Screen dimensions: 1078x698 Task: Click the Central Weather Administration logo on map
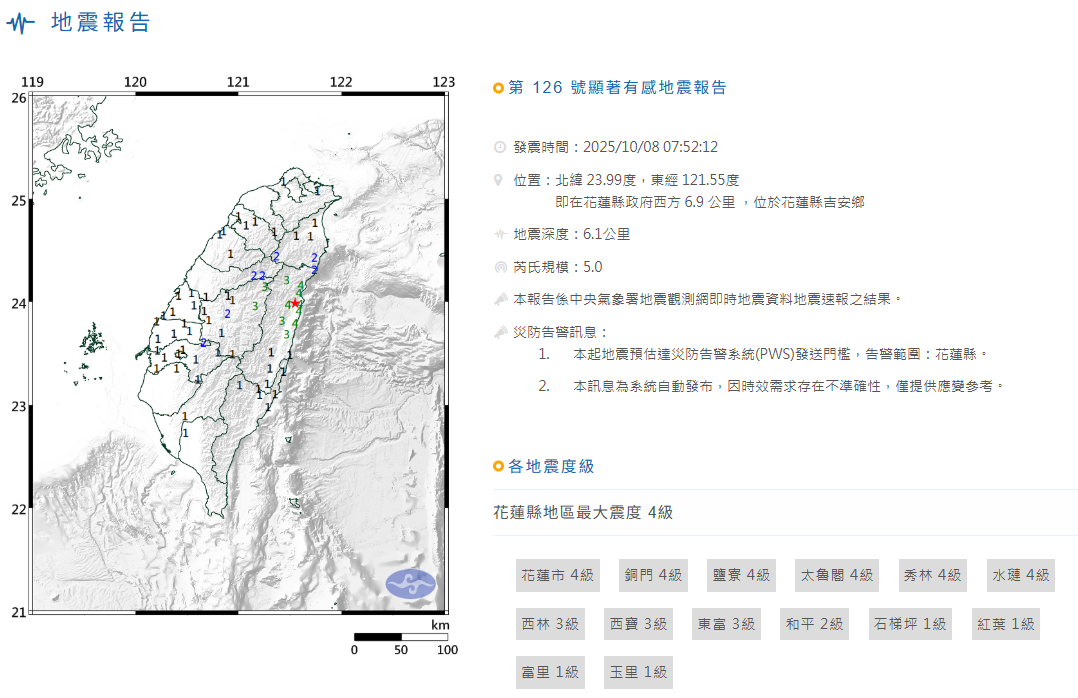coord(411,582)
